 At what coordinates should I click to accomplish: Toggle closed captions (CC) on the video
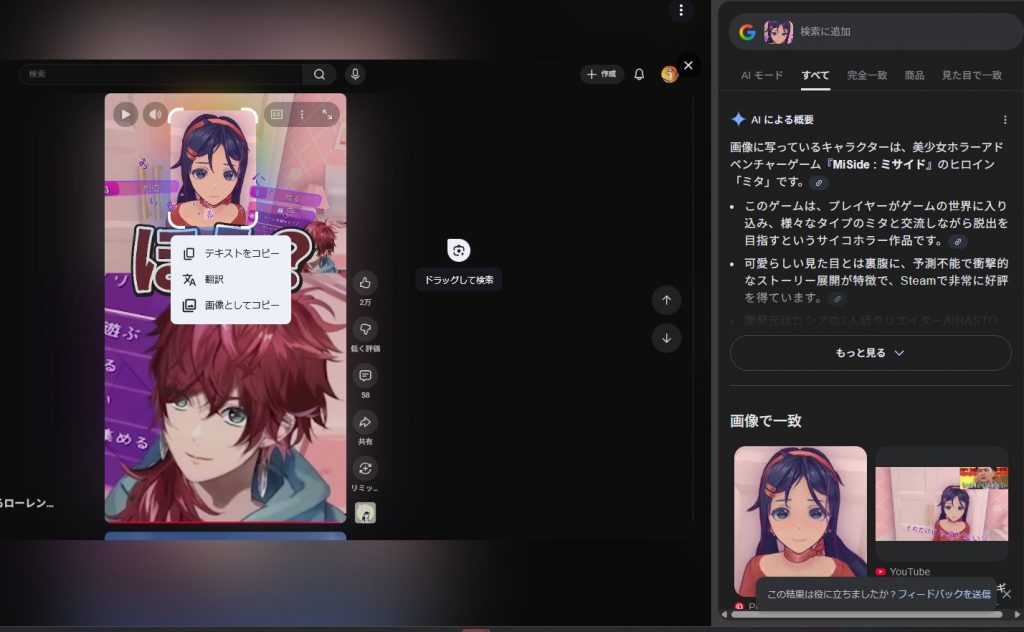(277, 114)
